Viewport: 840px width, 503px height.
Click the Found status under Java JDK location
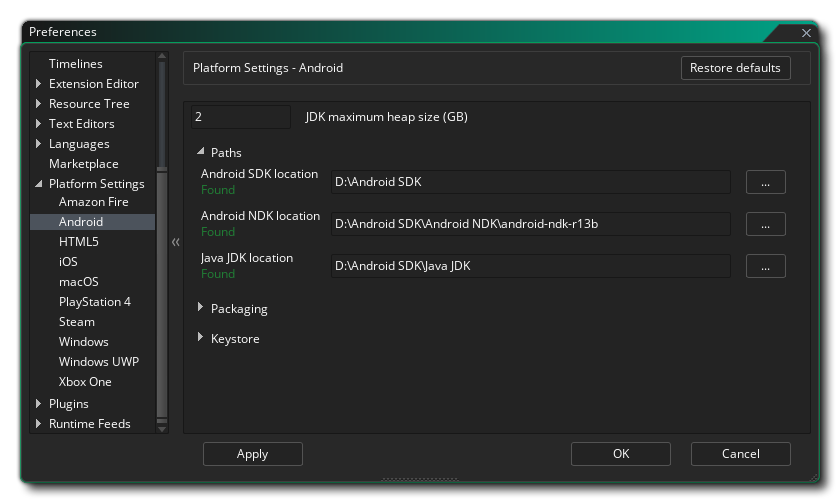[218, 274]
